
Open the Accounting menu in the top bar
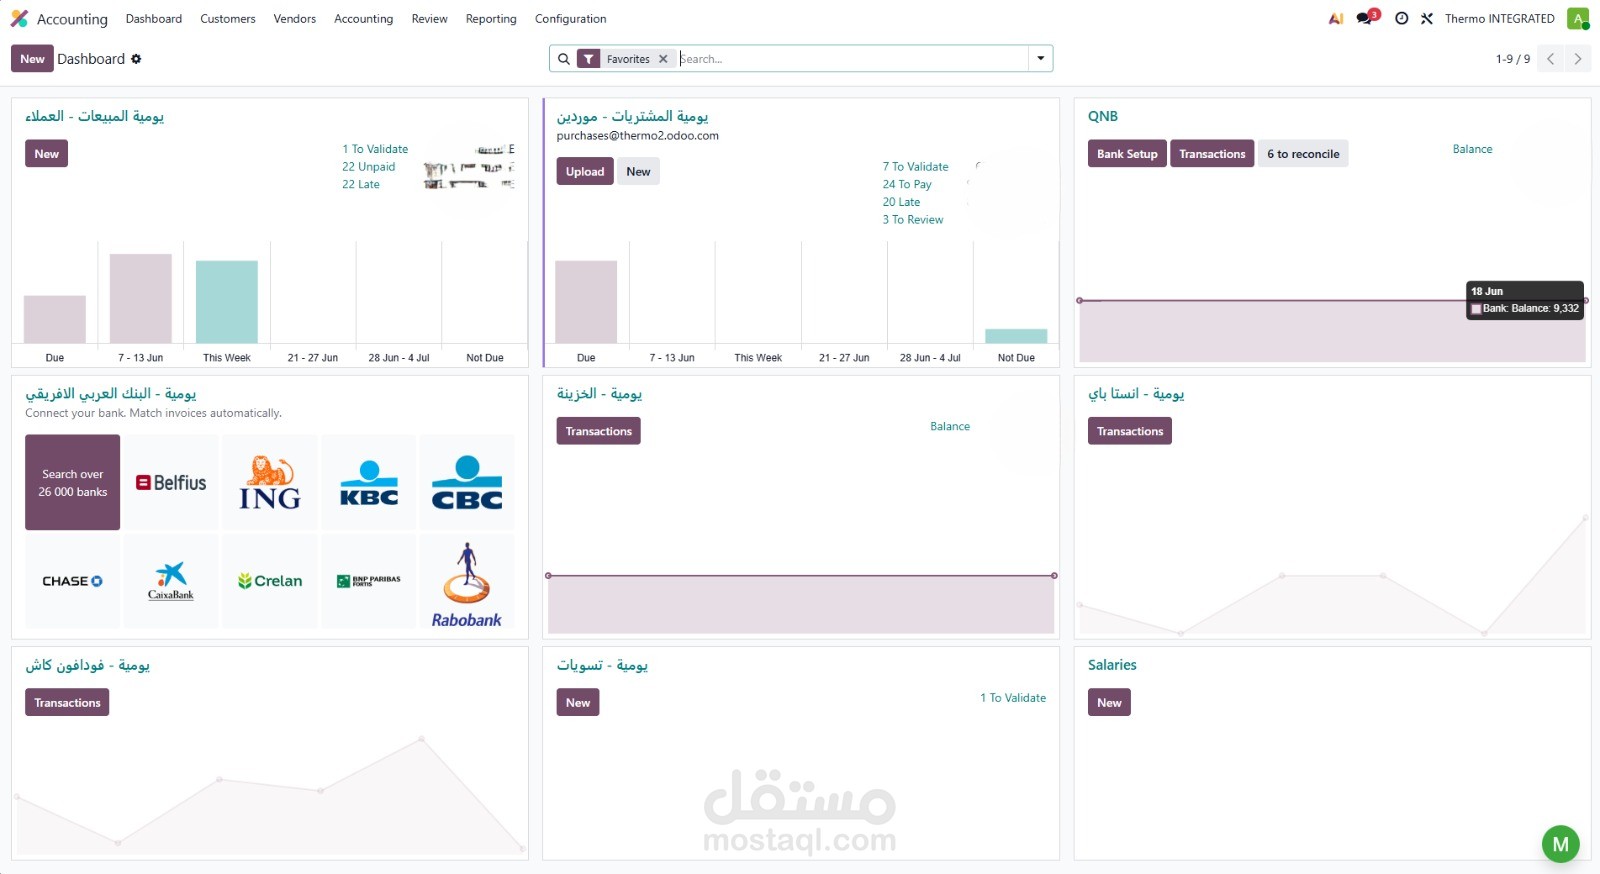(x=364, y=19)
